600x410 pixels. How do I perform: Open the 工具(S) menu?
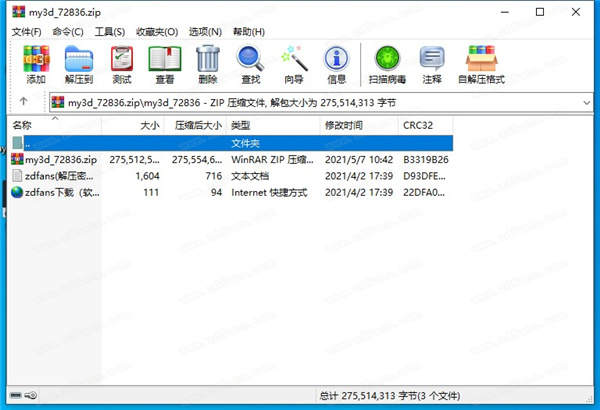pos(110,32)
